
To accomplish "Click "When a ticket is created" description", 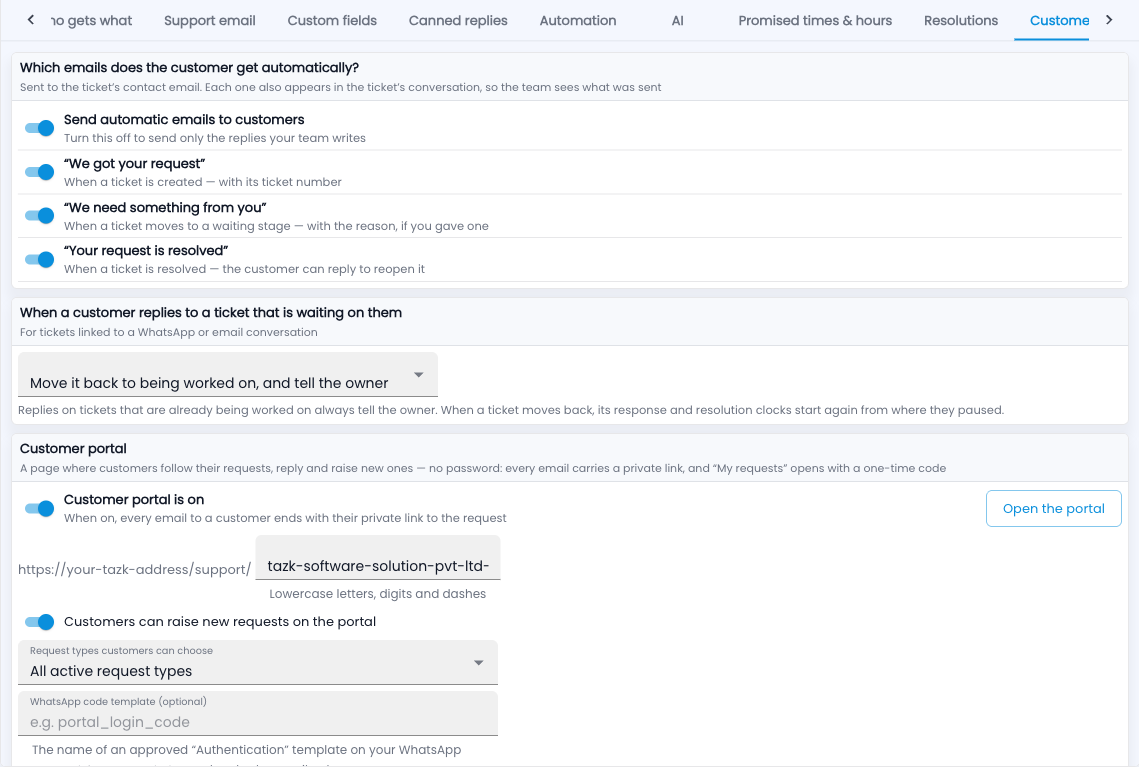I will (203, 182).
